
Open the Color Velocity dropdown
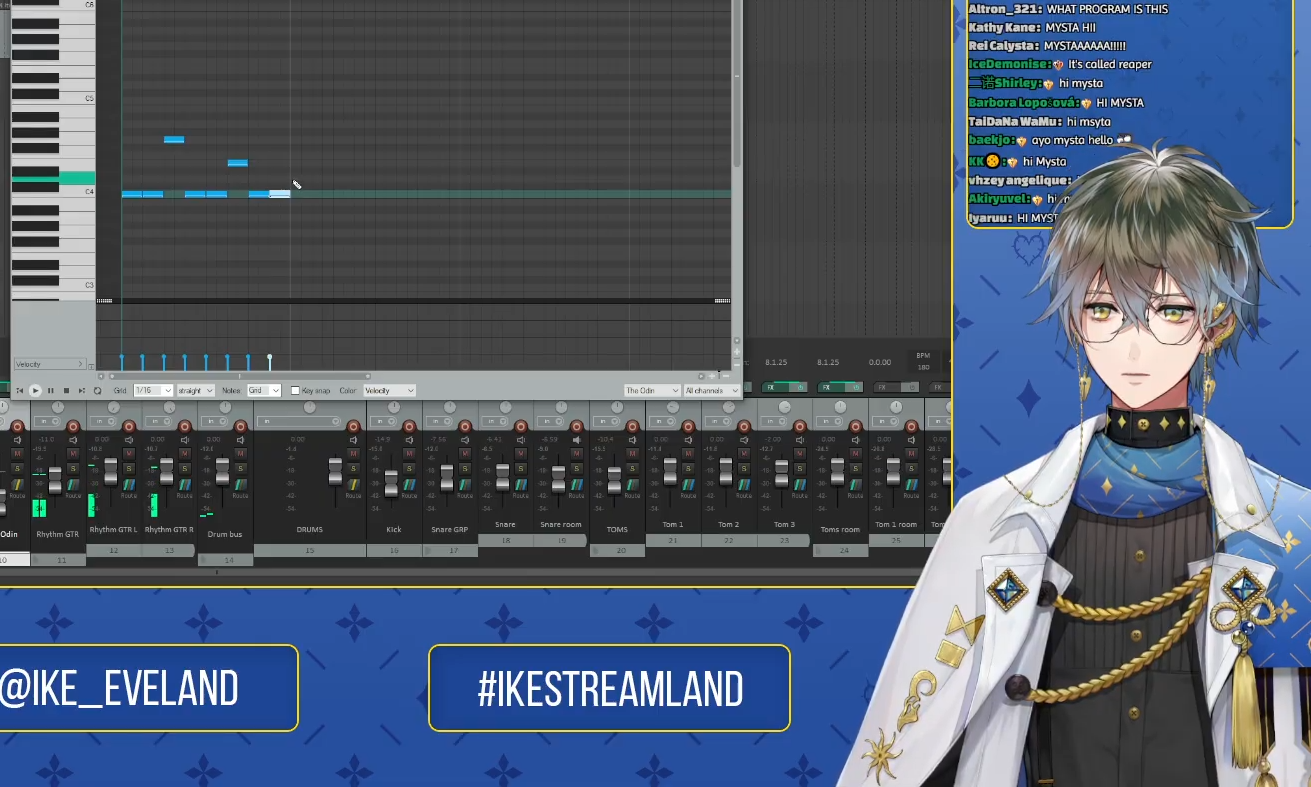click(x=389, y=390)
